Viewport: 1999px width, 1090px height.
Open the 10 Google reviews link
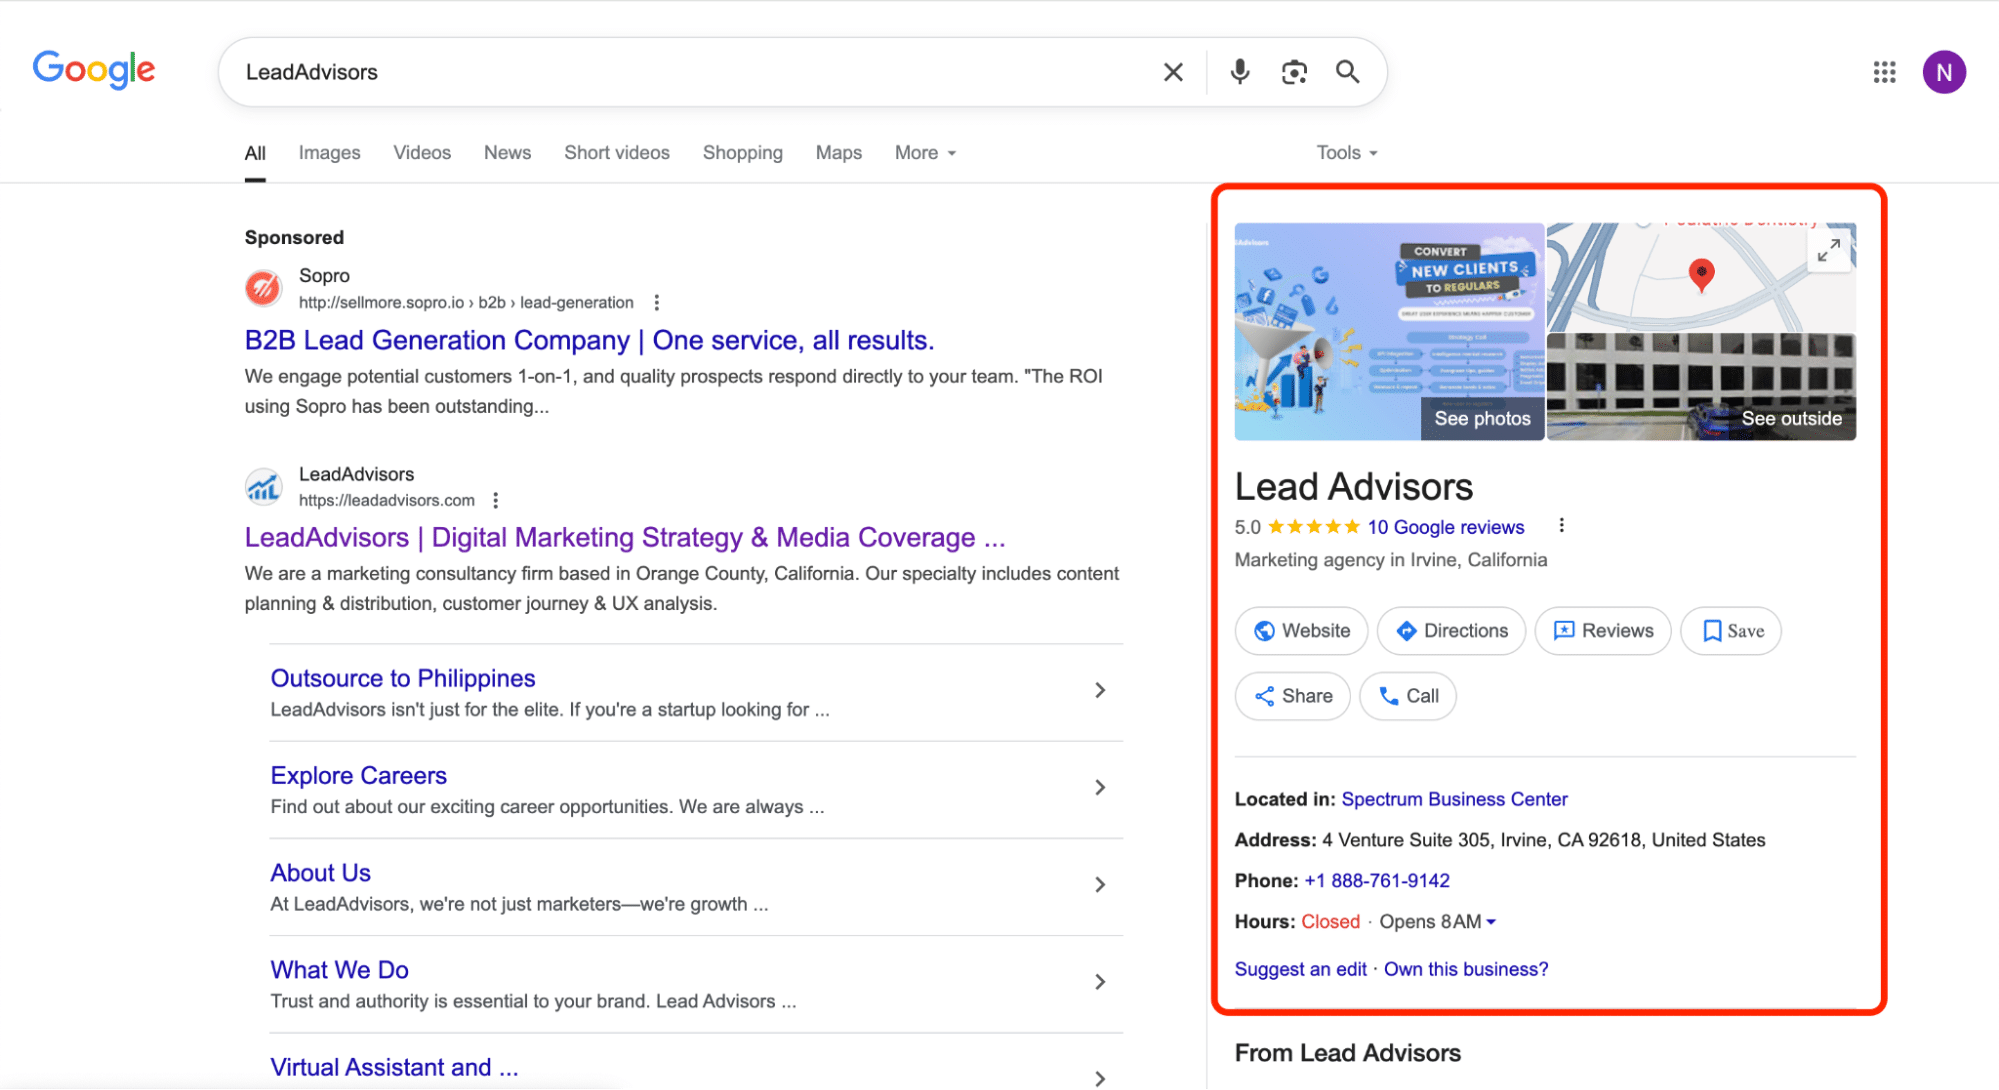1445,527
